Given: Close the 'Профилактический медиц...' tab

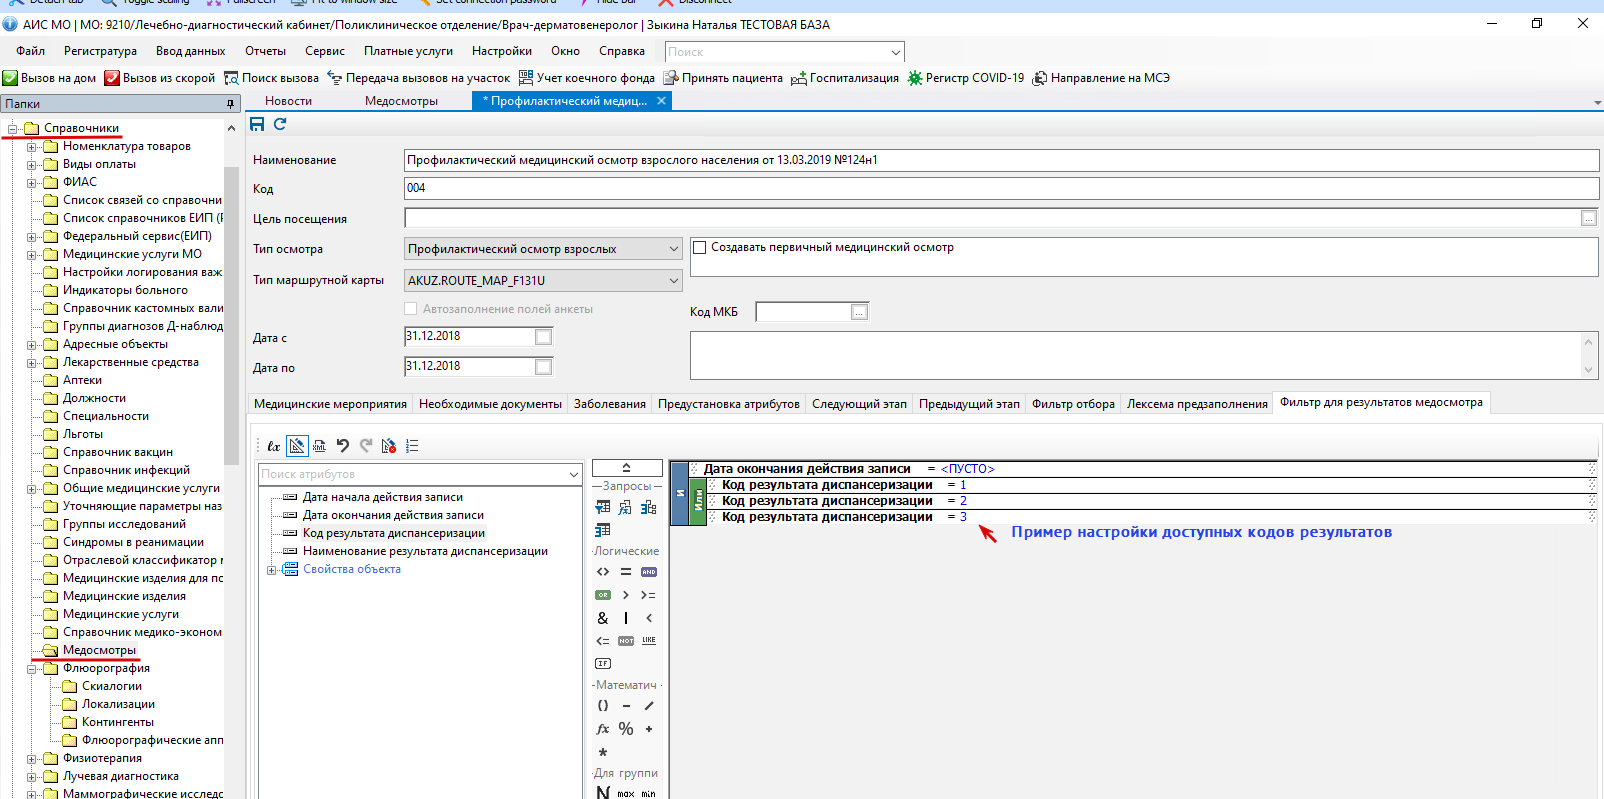Looking at the screenshot, I should click(x=661, y=101).
